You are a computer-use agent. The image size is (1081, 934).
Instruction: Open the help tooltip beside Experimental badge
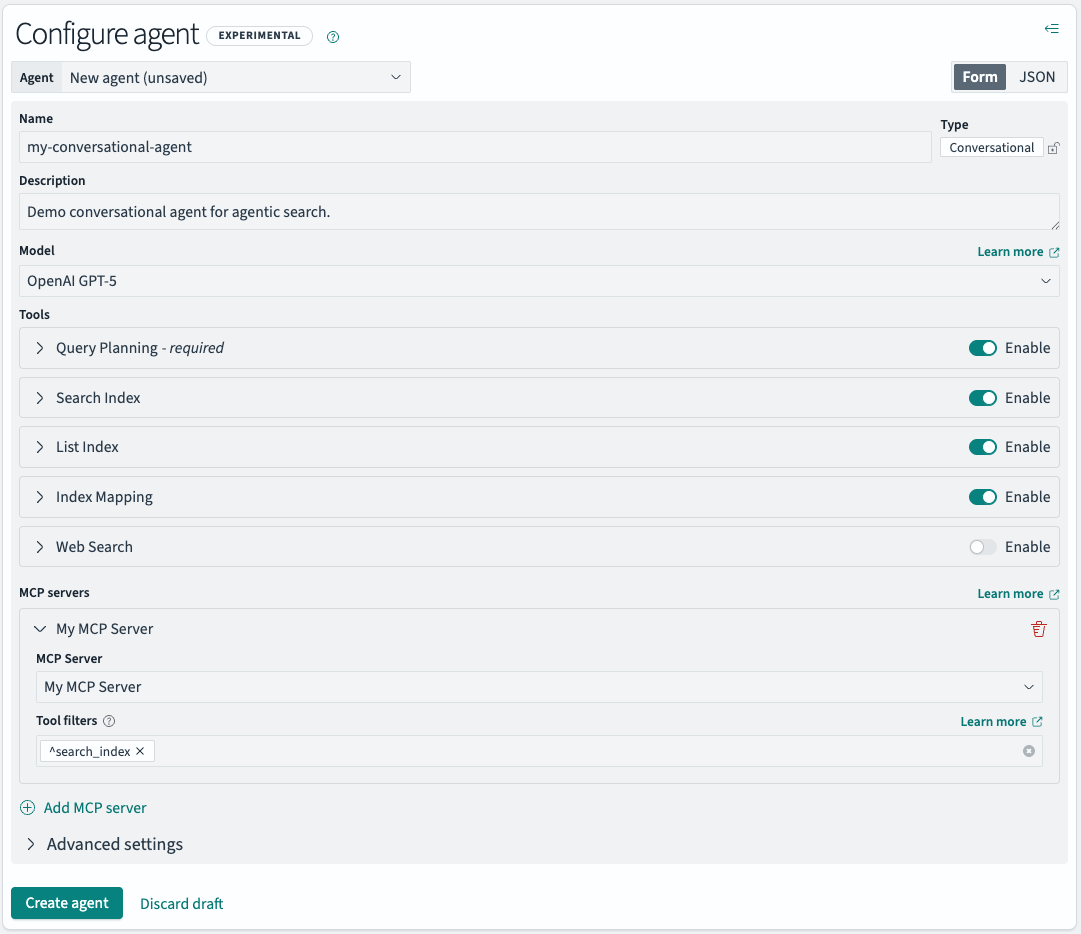pyautogui.click(x=332, y=36)
